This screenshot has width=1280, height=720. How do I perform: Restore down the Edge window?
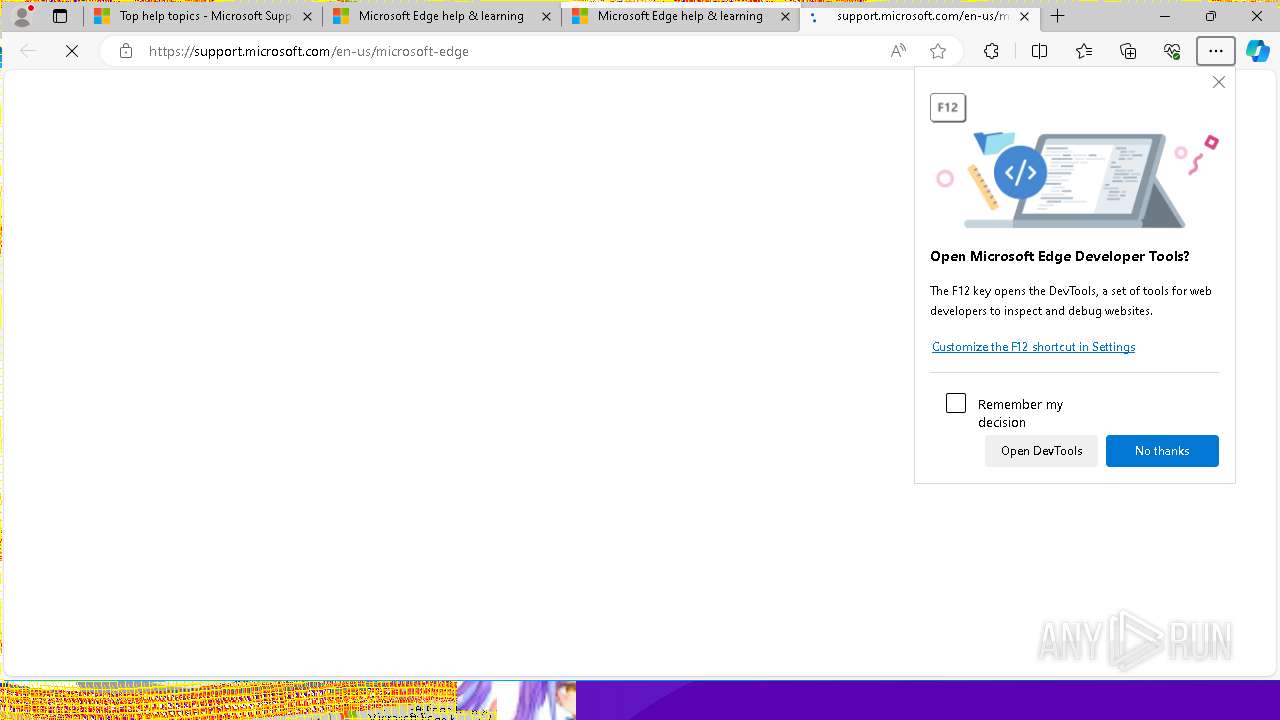coord(1211,16)
